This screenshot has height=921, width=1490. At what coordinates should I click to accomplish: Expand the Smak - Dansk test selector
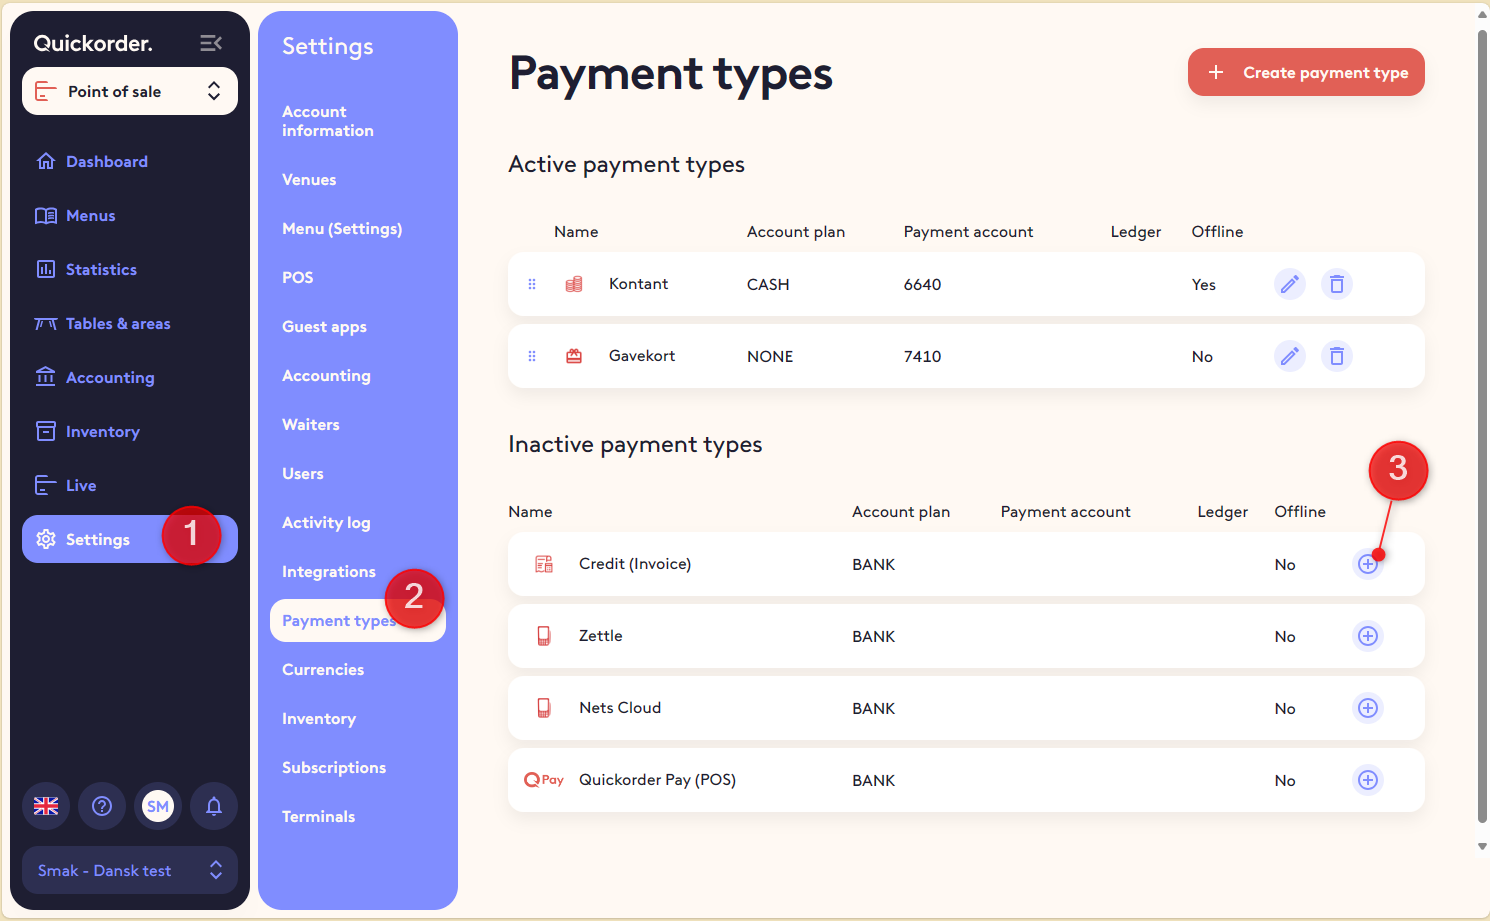click(130, 870)
